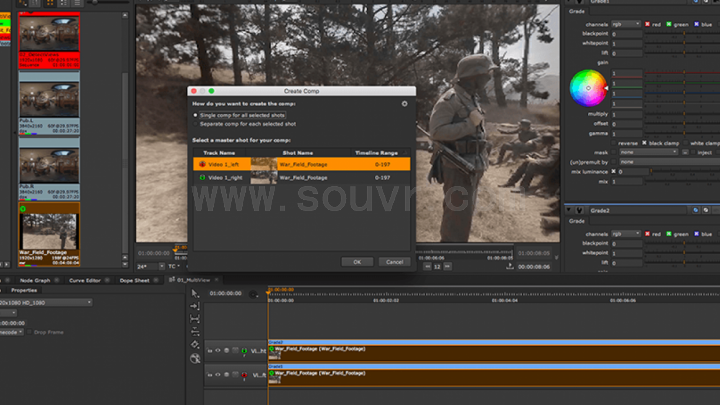Toggle the mix luminance checkbox
Image resolution: width=720 pixels, height=405 pixels.
613,171
